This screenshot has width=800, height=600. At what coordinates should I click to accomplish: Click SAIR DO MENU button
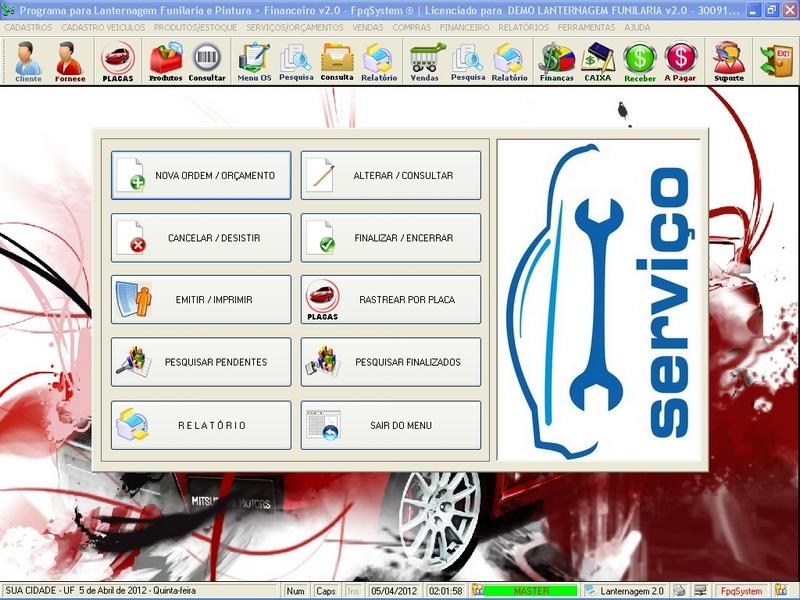[x=391, y=425]
